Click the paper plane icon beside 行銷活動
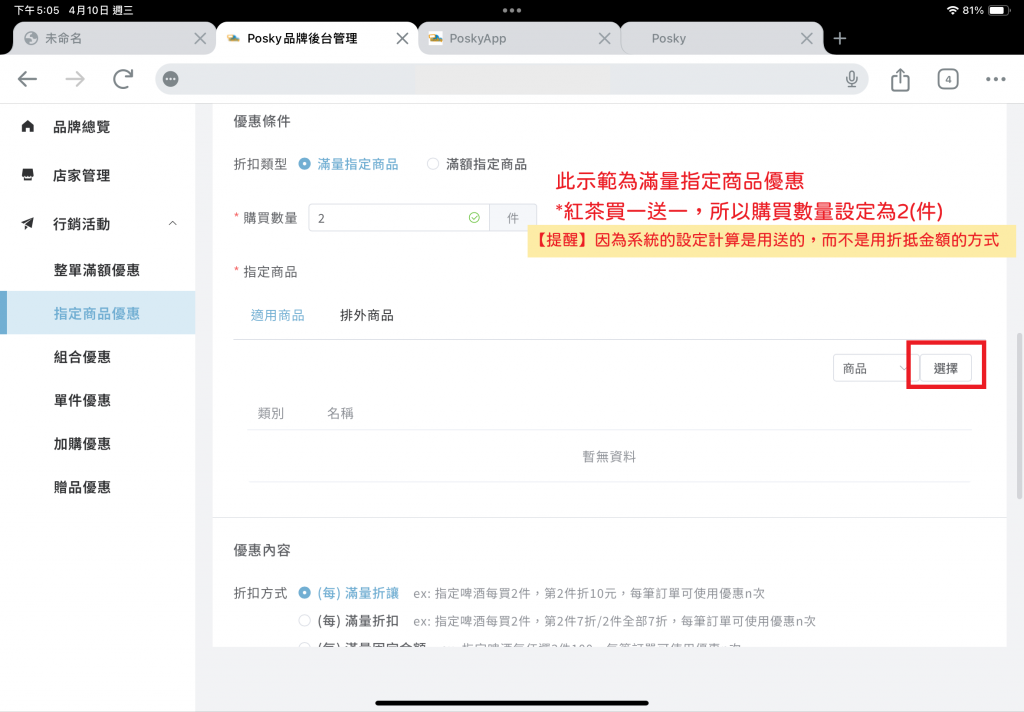This screenshot has height=712, width=1024. click(x=27, y=223)
